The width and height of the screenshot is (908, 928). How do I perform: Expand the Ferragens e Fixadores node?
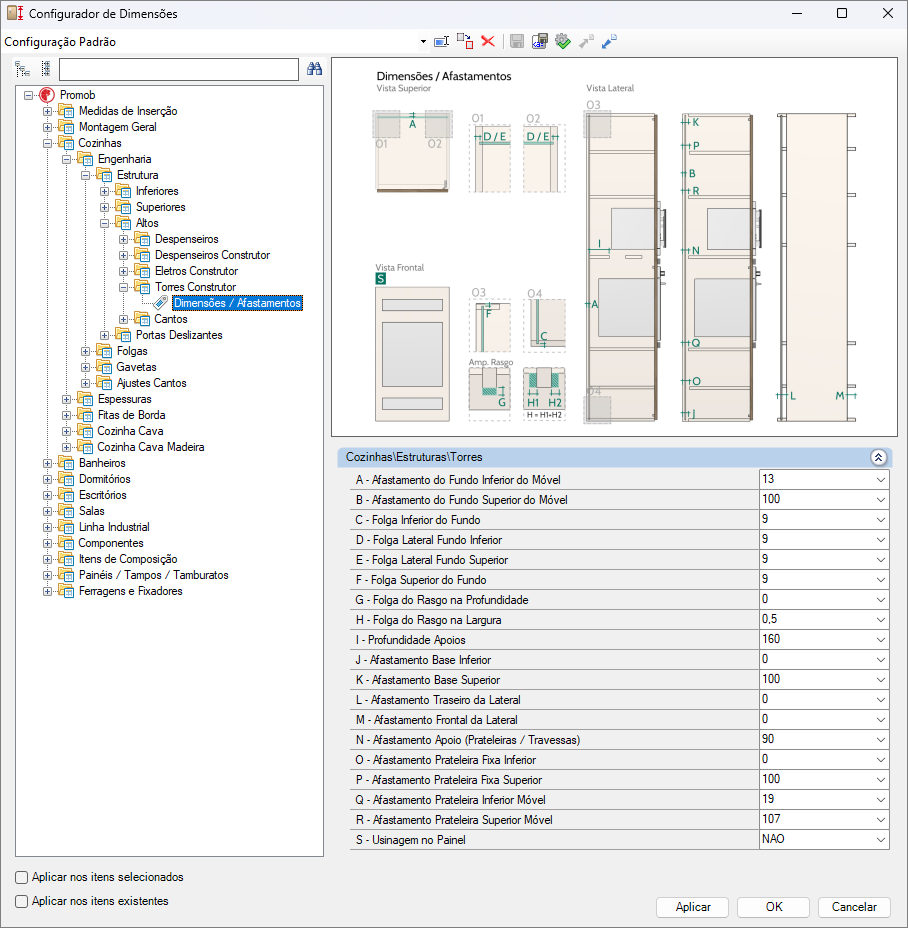(x=47, y=591)
